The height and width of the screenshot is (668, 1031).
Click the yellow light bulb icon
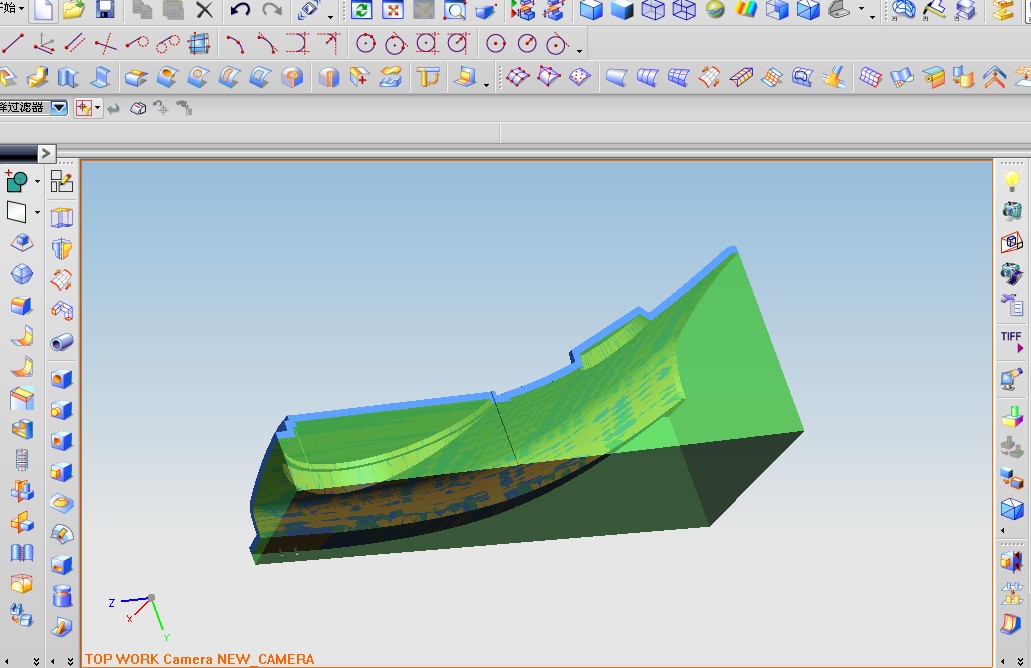(x=1012, y=180)
